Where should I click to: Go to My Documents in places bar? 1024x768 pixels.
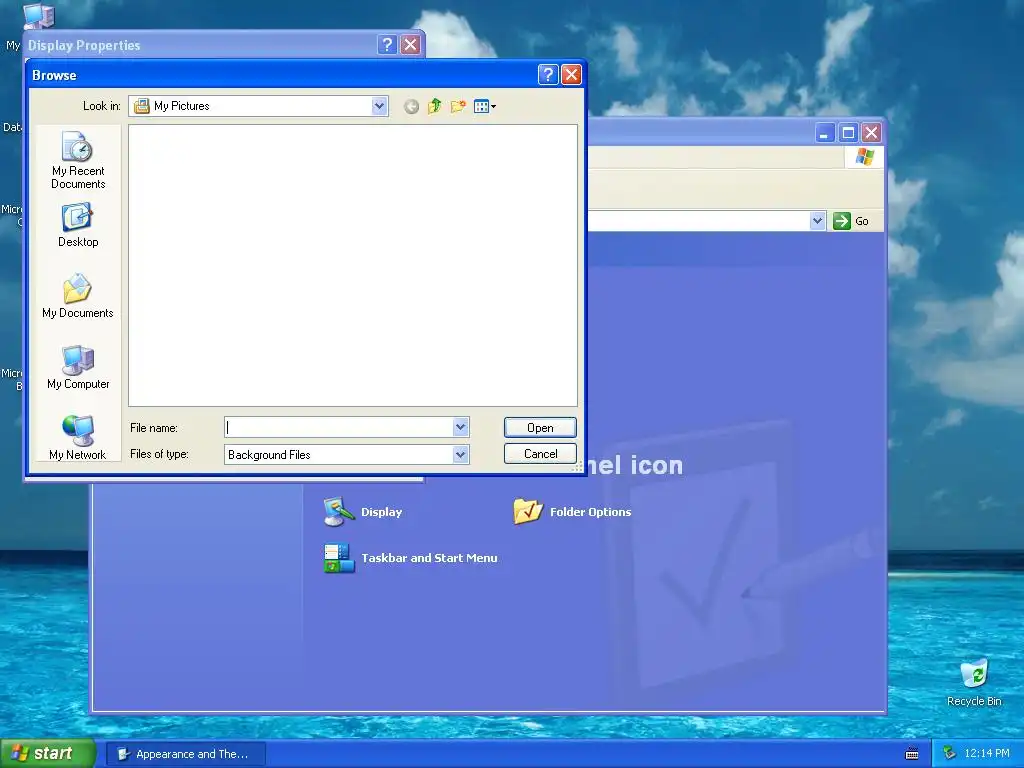78,296
